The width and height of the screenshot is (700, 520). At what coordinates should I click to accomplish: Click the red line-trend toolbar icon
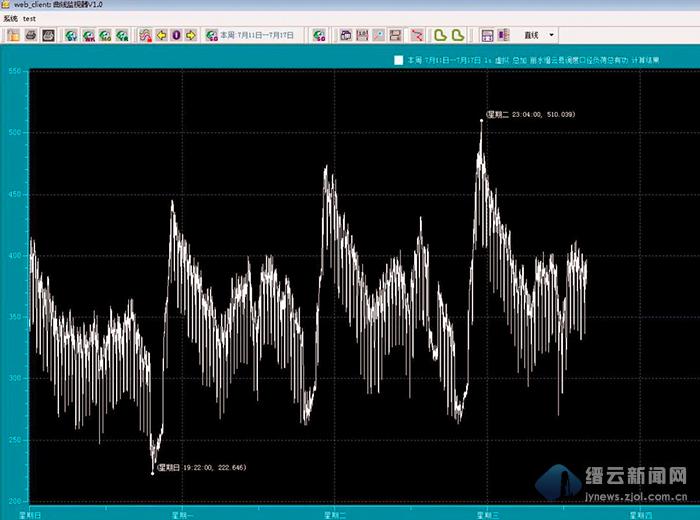417,35
